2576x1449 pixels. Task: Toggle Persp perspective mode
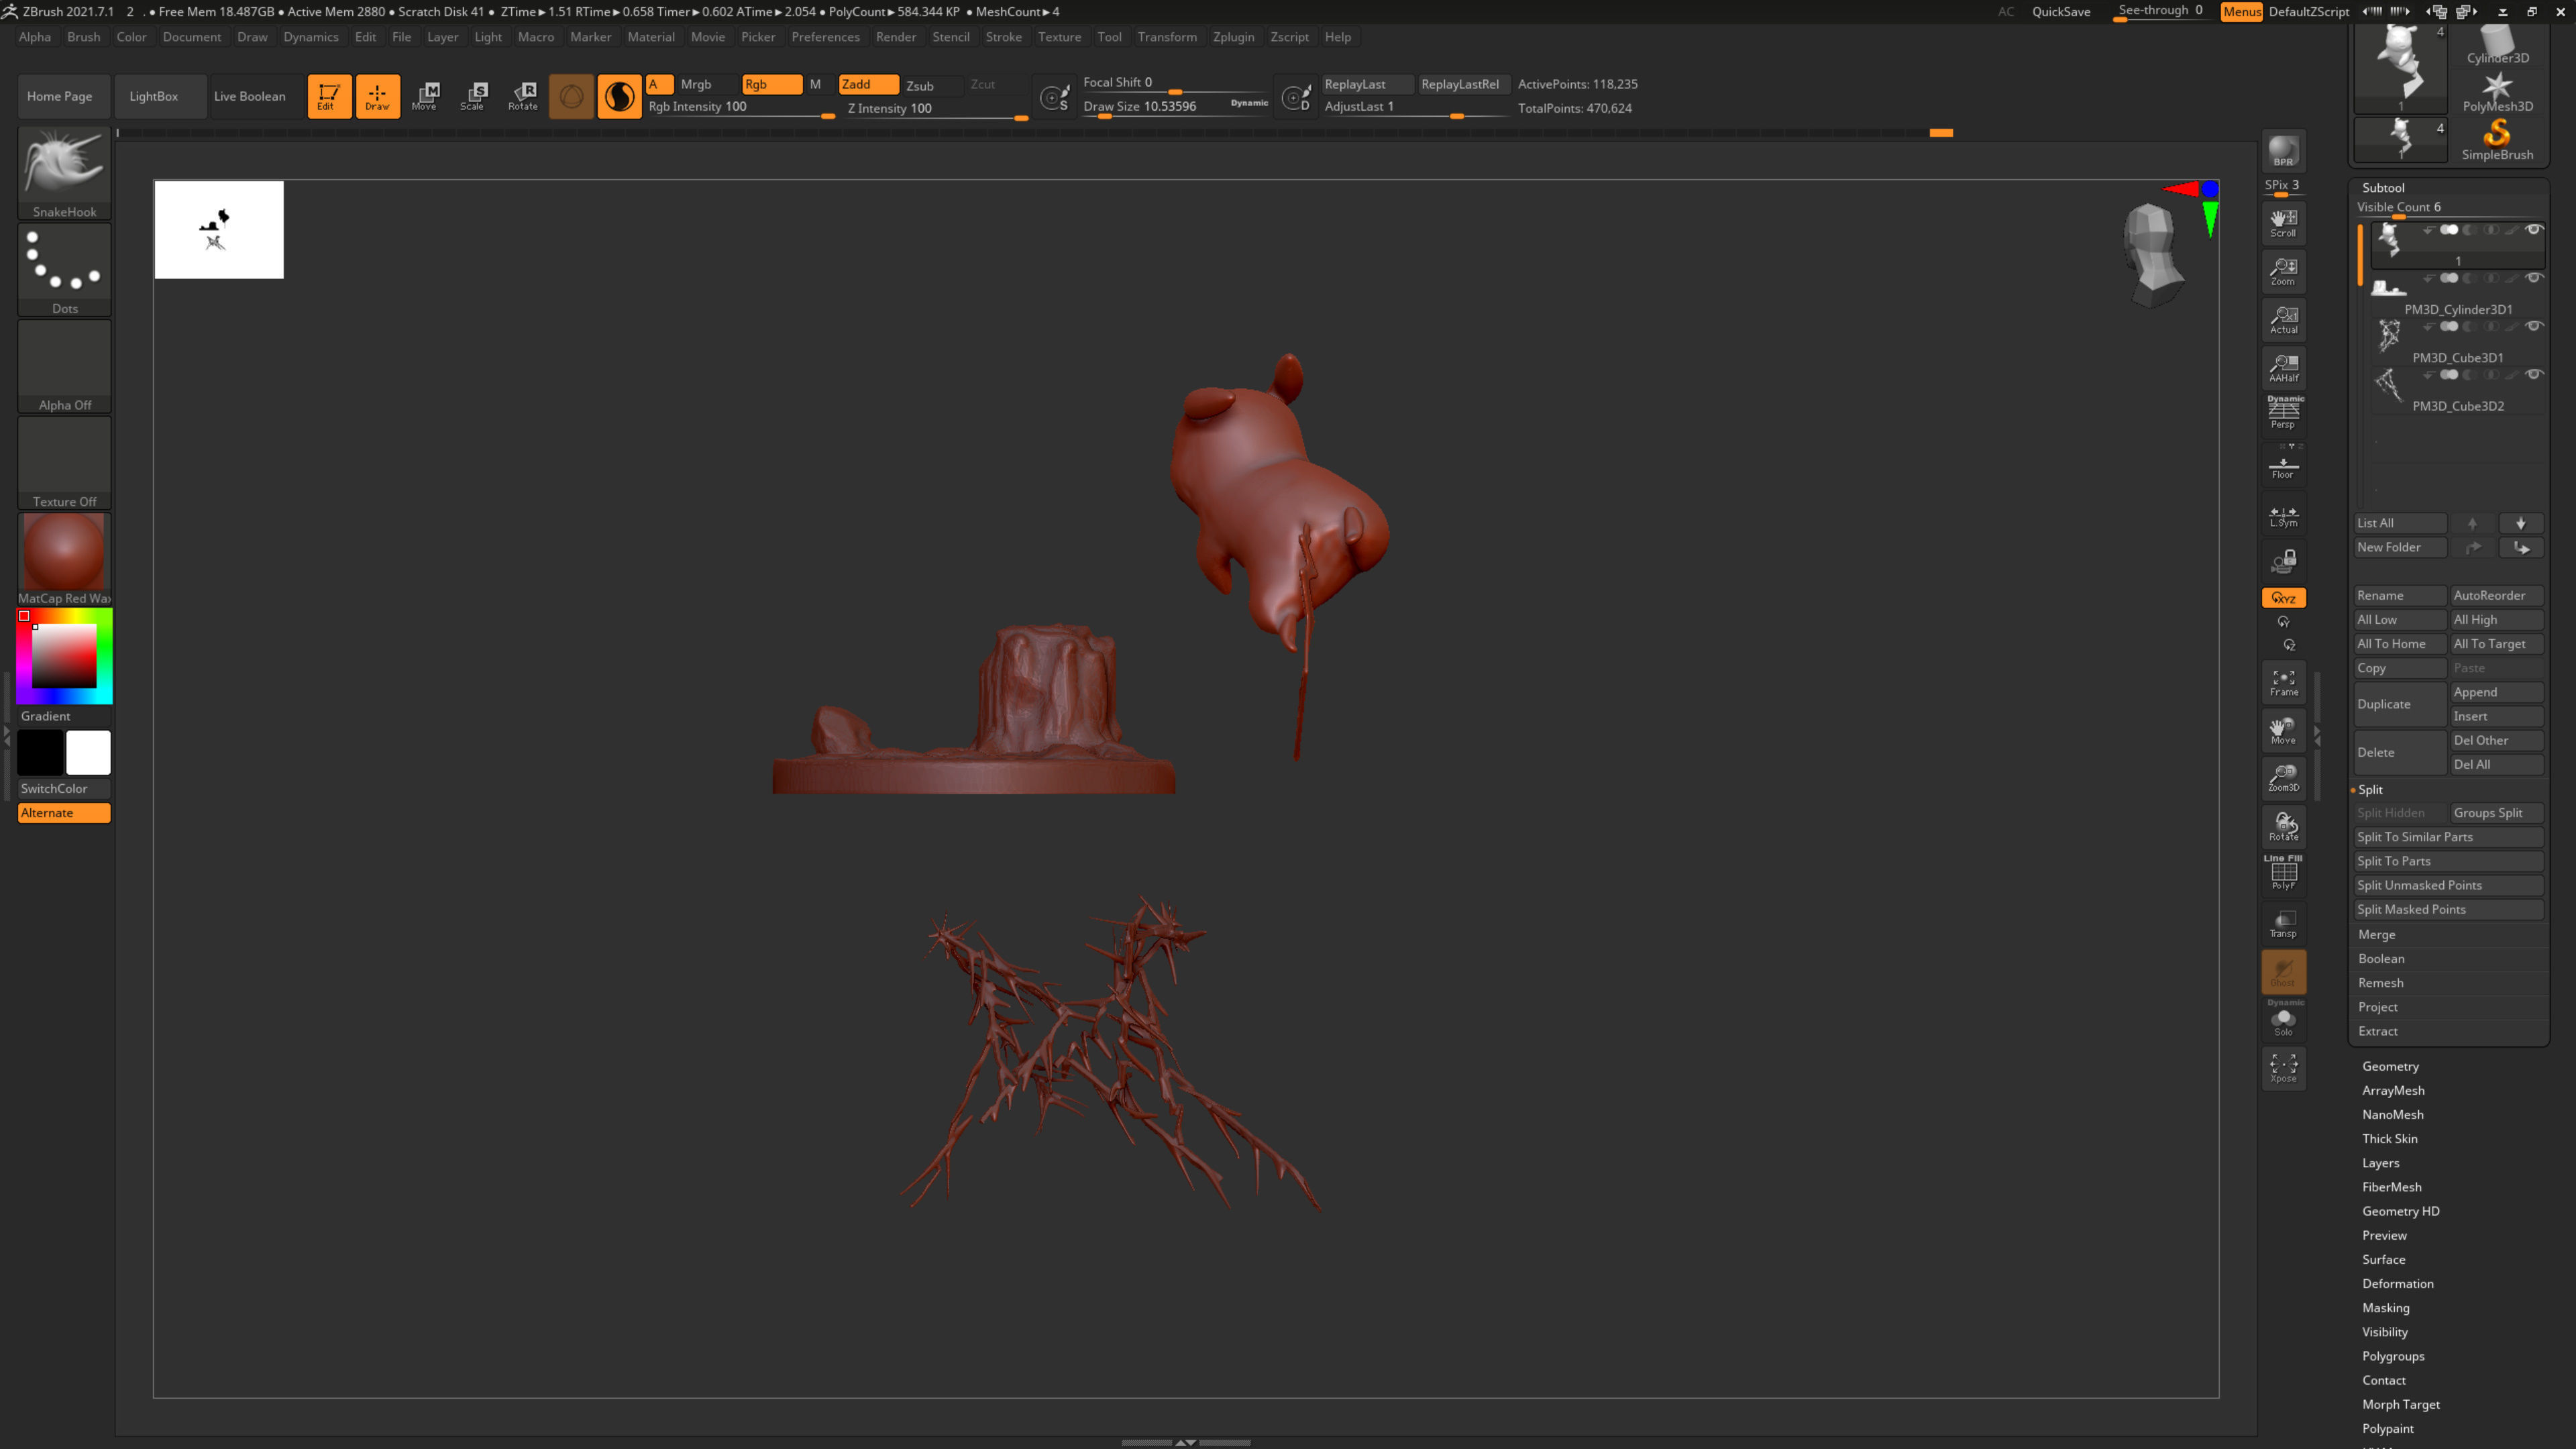click(x=2283, y=412)
